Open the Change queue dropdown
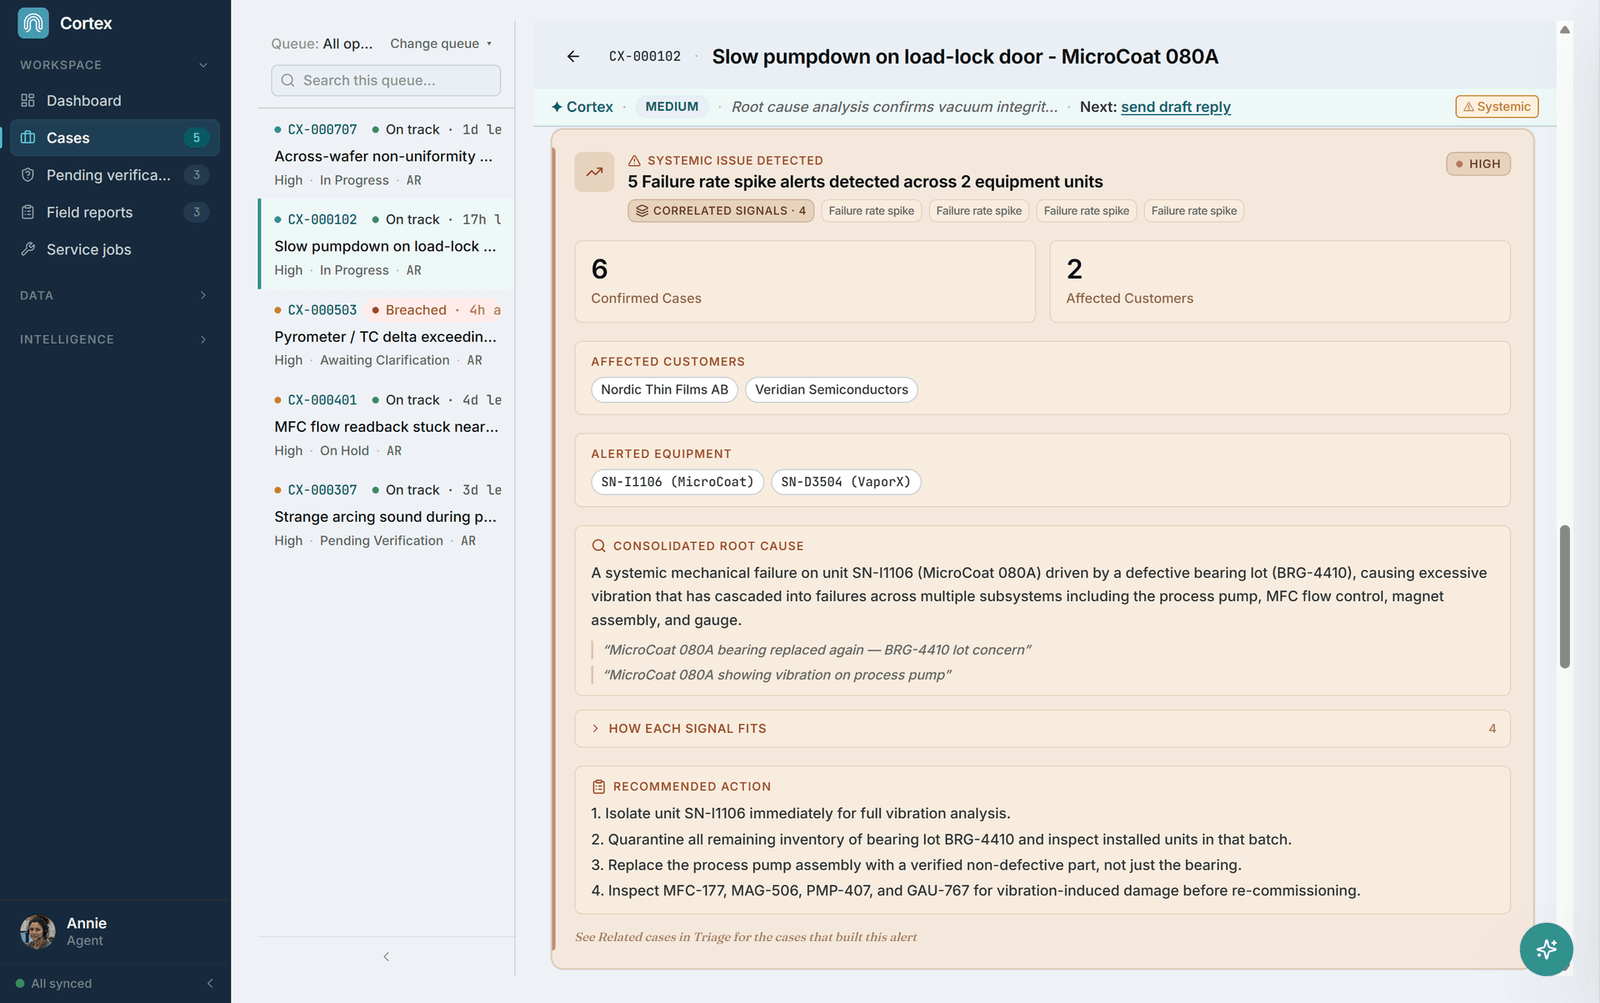The height and width of the screenshot is (1003, 1600). pos(441,43)
